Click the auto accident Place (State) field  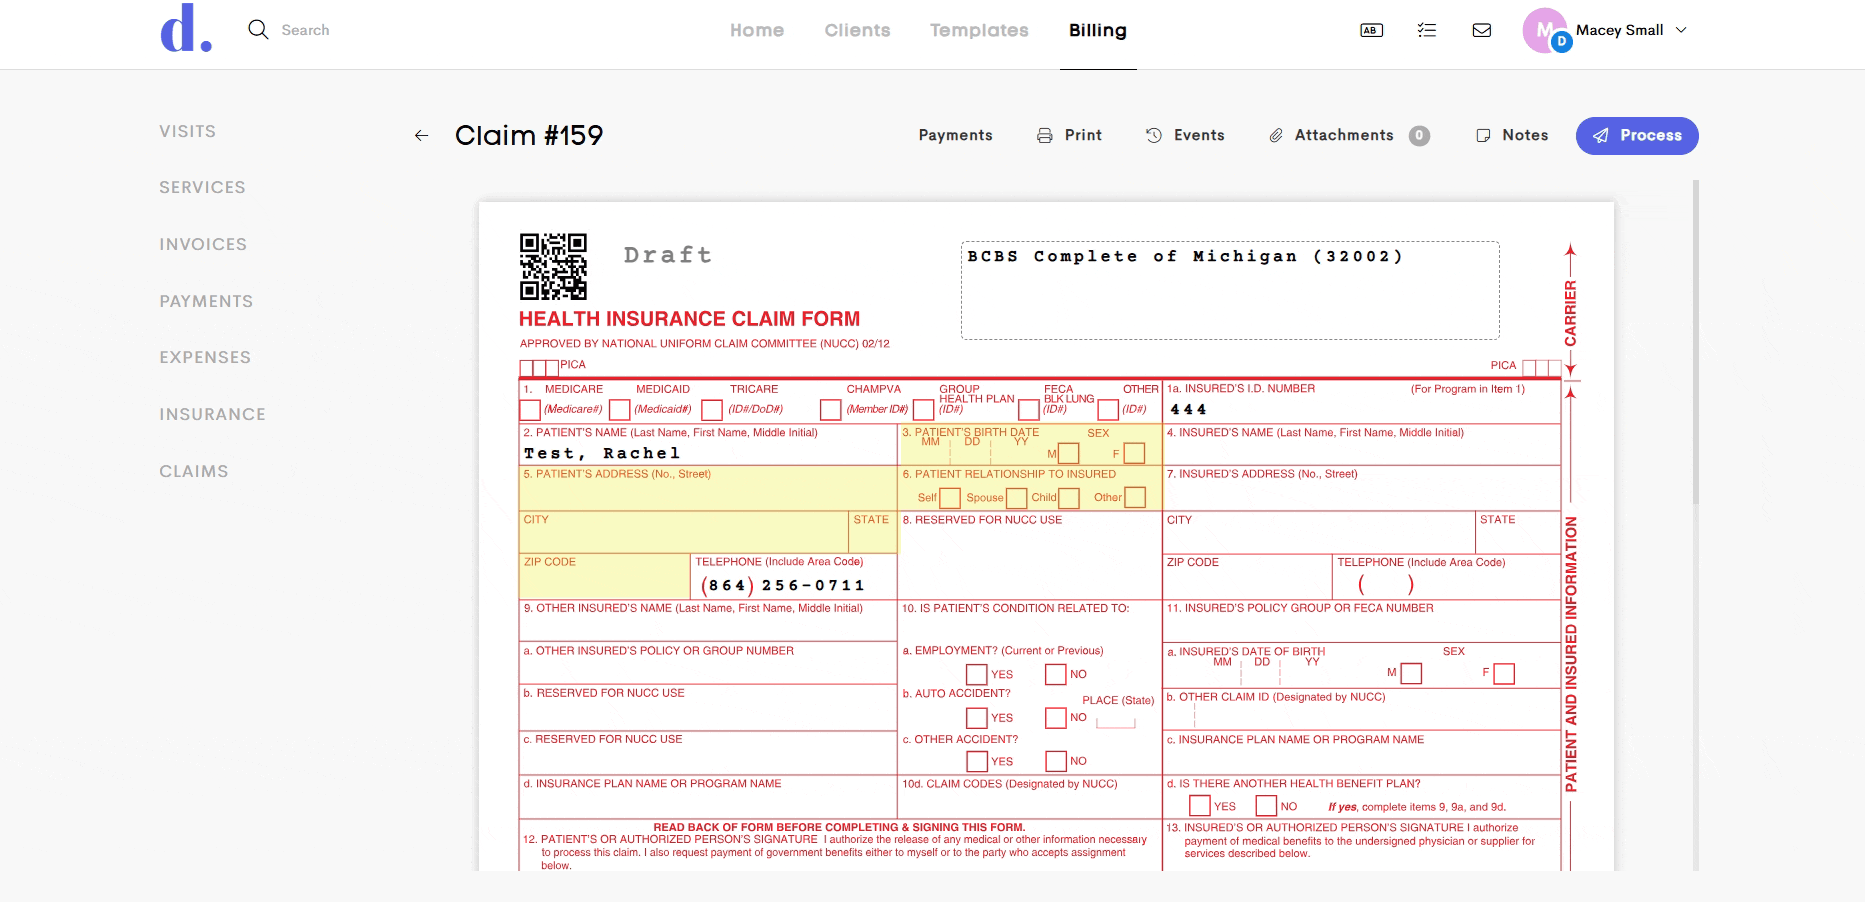point(1115,722)
